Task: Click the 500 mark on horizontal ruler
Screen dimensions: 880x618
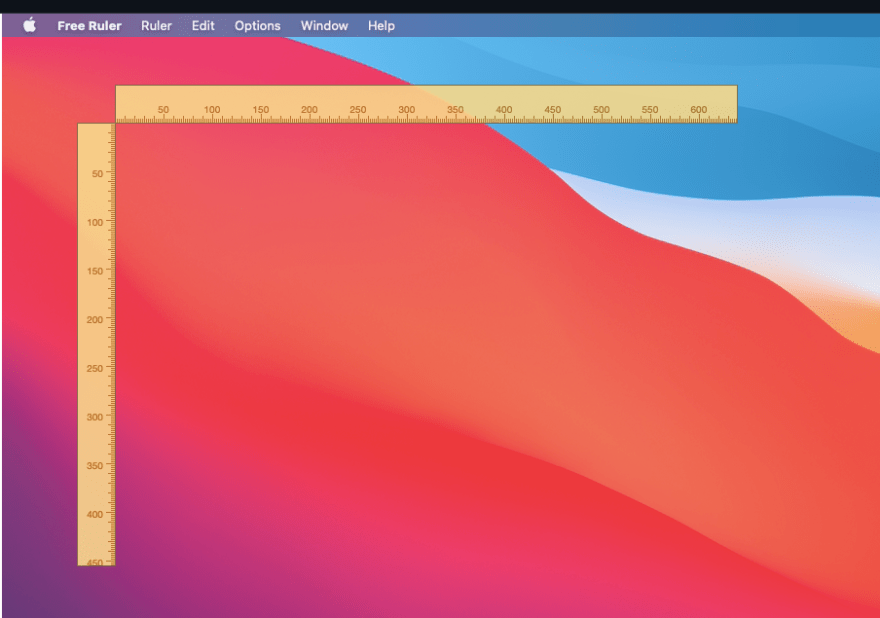Action: (601, 109)
